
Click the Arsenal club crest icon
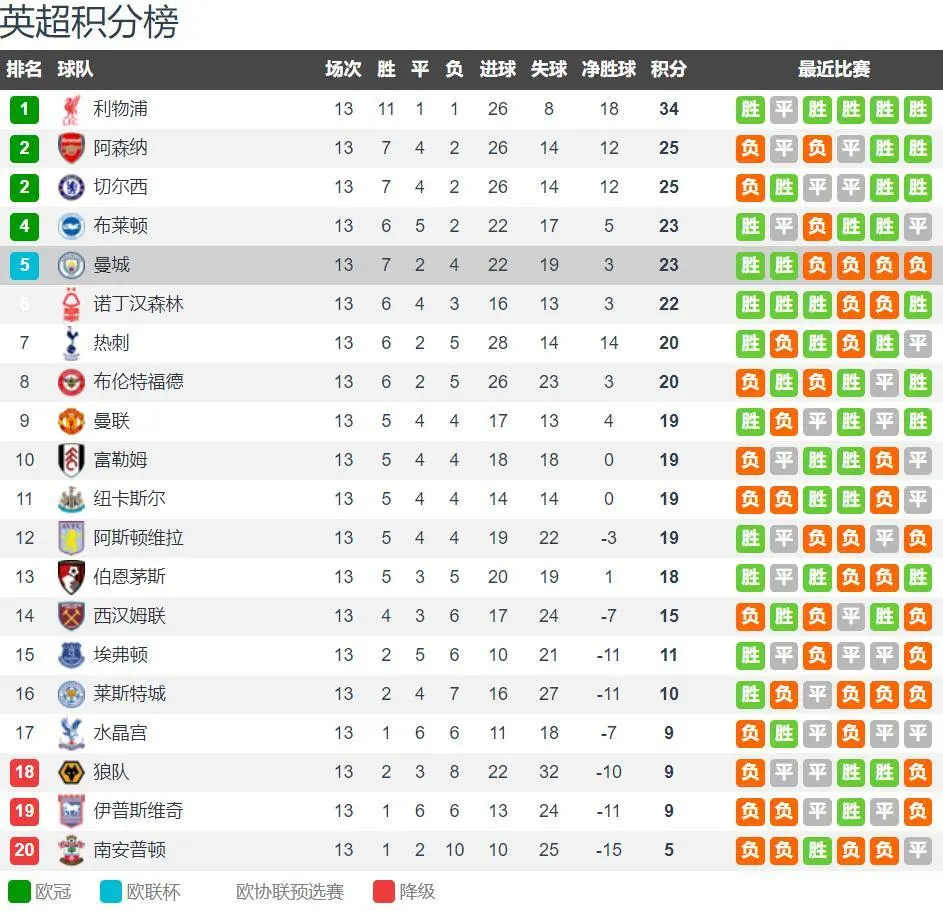[x=71, y=148]
